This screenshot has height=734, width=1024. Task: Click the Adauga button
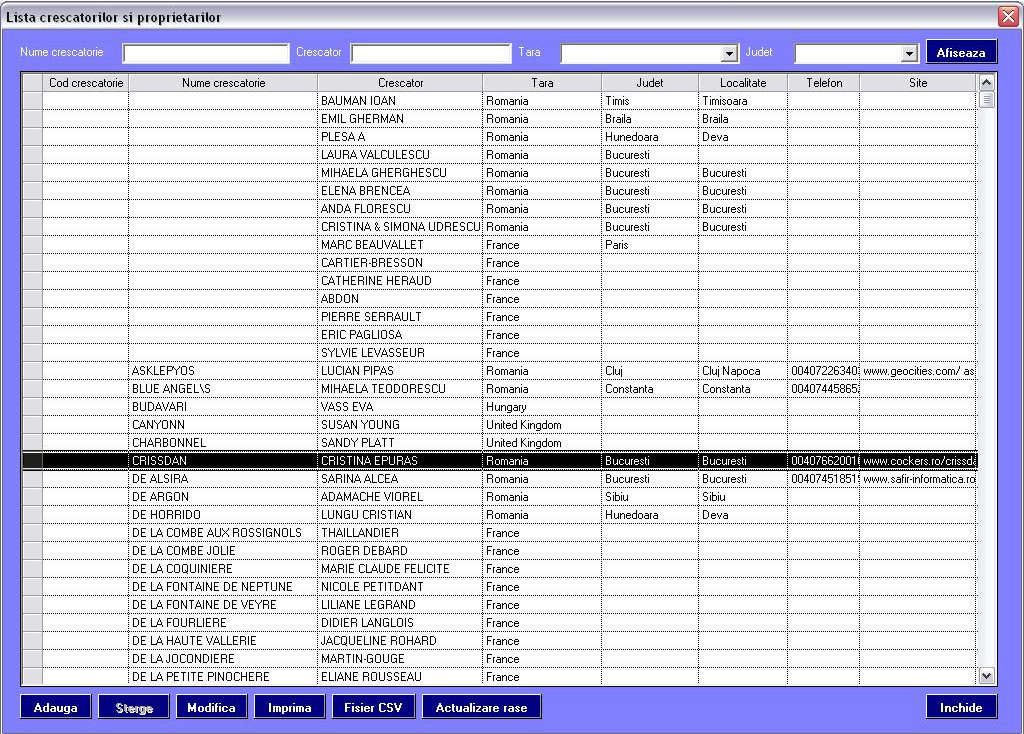pos(56,707)
